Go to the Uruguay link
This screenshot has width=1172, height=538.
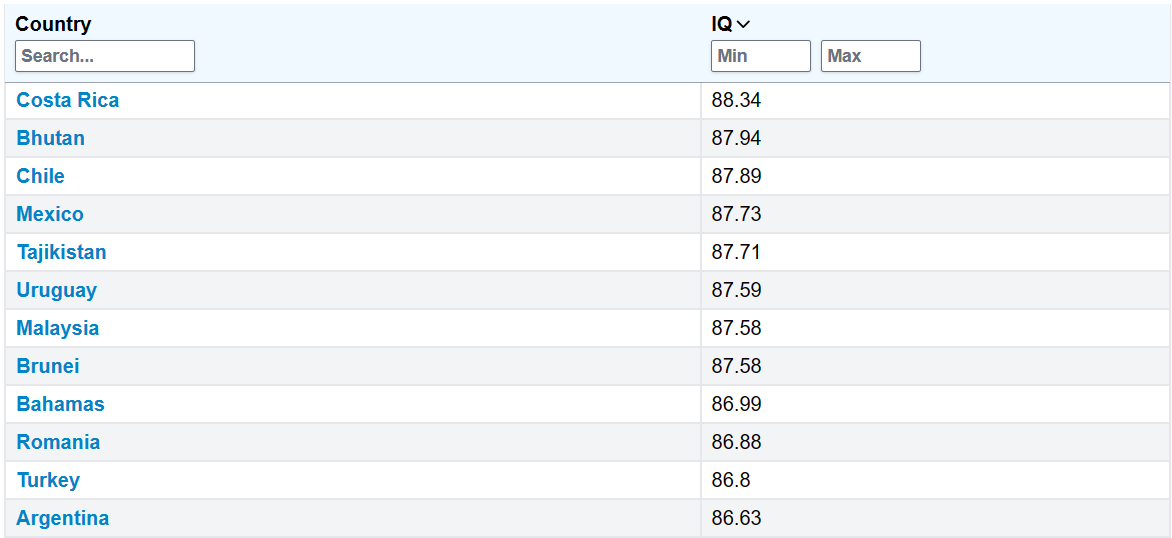57,290
